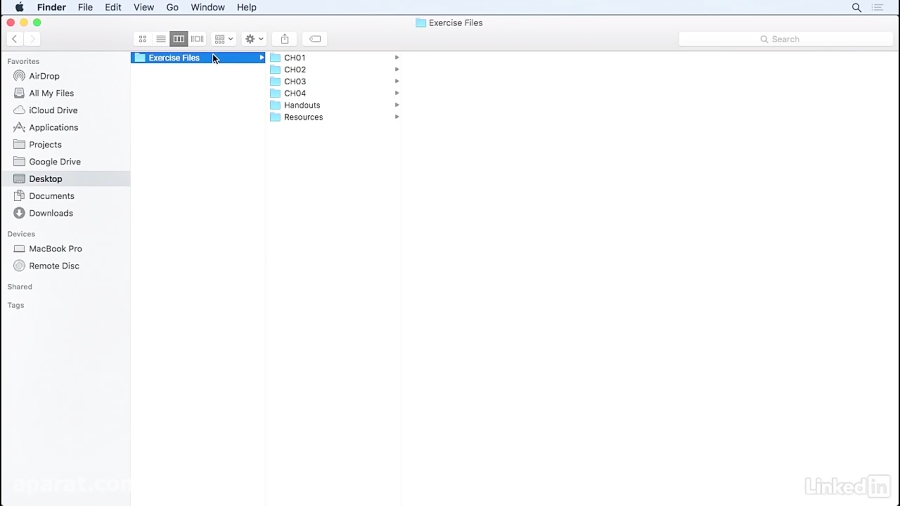
Task: Select column view toggle
Action: coord(179,39)
